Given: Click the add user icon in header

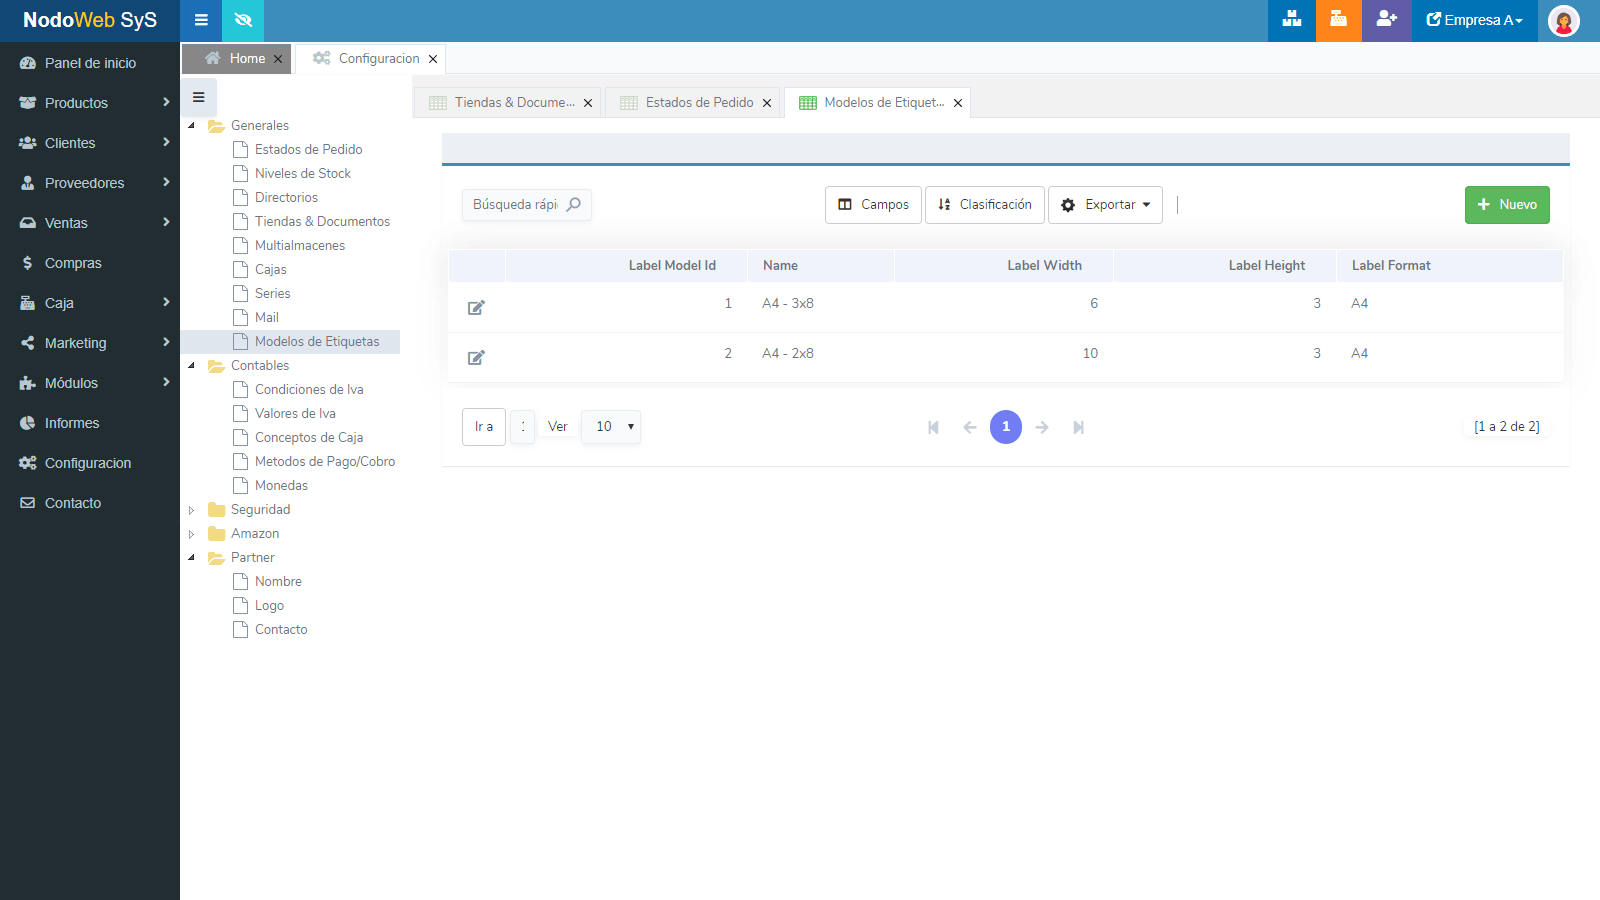Looking at the screenshot, I should point(1386,20).
